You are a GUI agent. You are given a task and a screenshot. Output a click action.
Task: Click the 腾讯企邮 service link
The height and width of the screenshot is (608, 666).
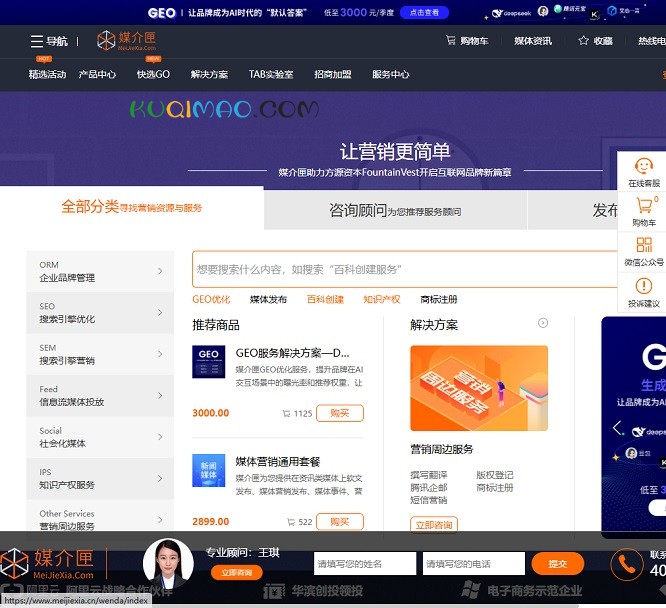429,488
